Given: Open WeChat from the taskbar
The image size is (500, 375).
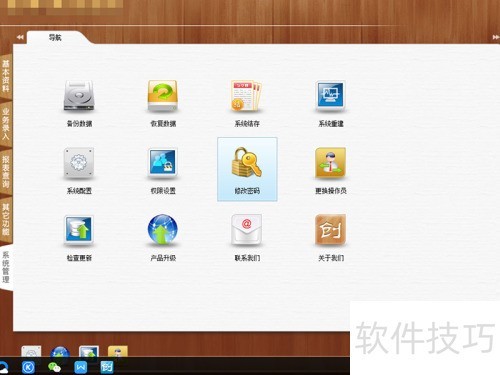Looking at the screenshot, I should [x=54, y=367].
